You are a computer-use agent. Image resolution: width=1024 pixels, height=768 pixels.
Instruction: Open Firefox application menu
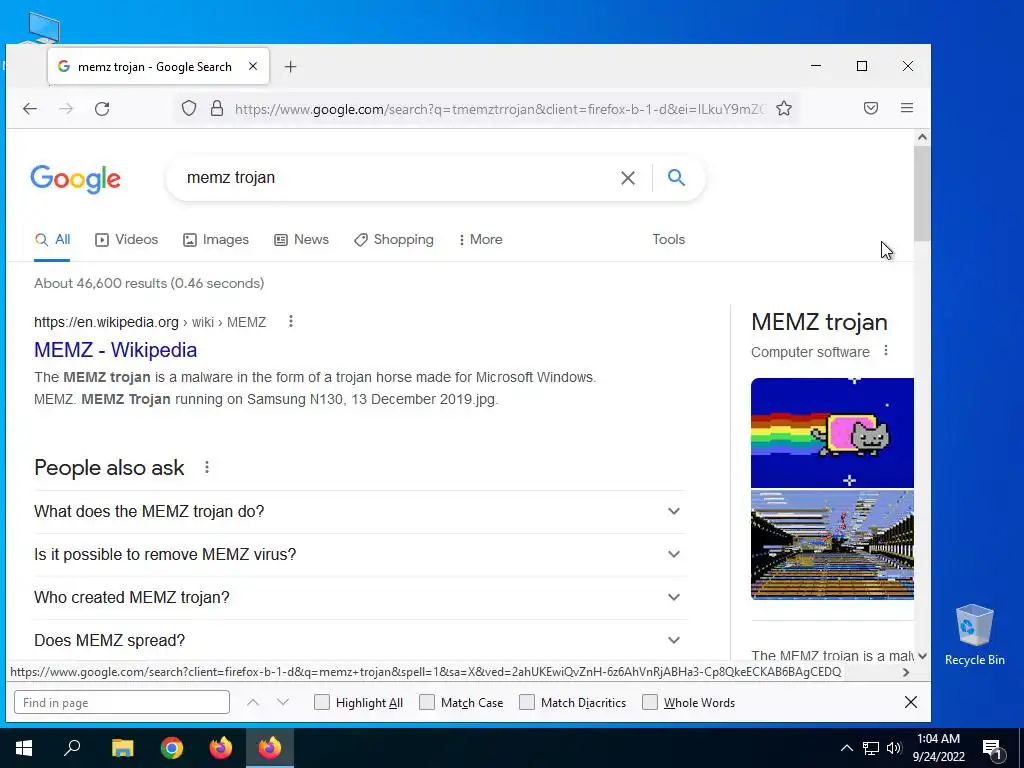pos(906,108)
